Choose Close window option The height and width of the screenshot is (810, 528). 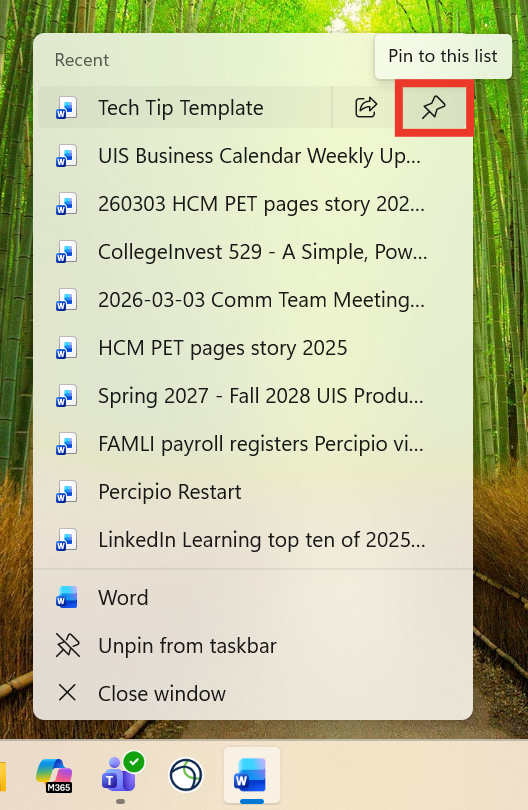253,693
